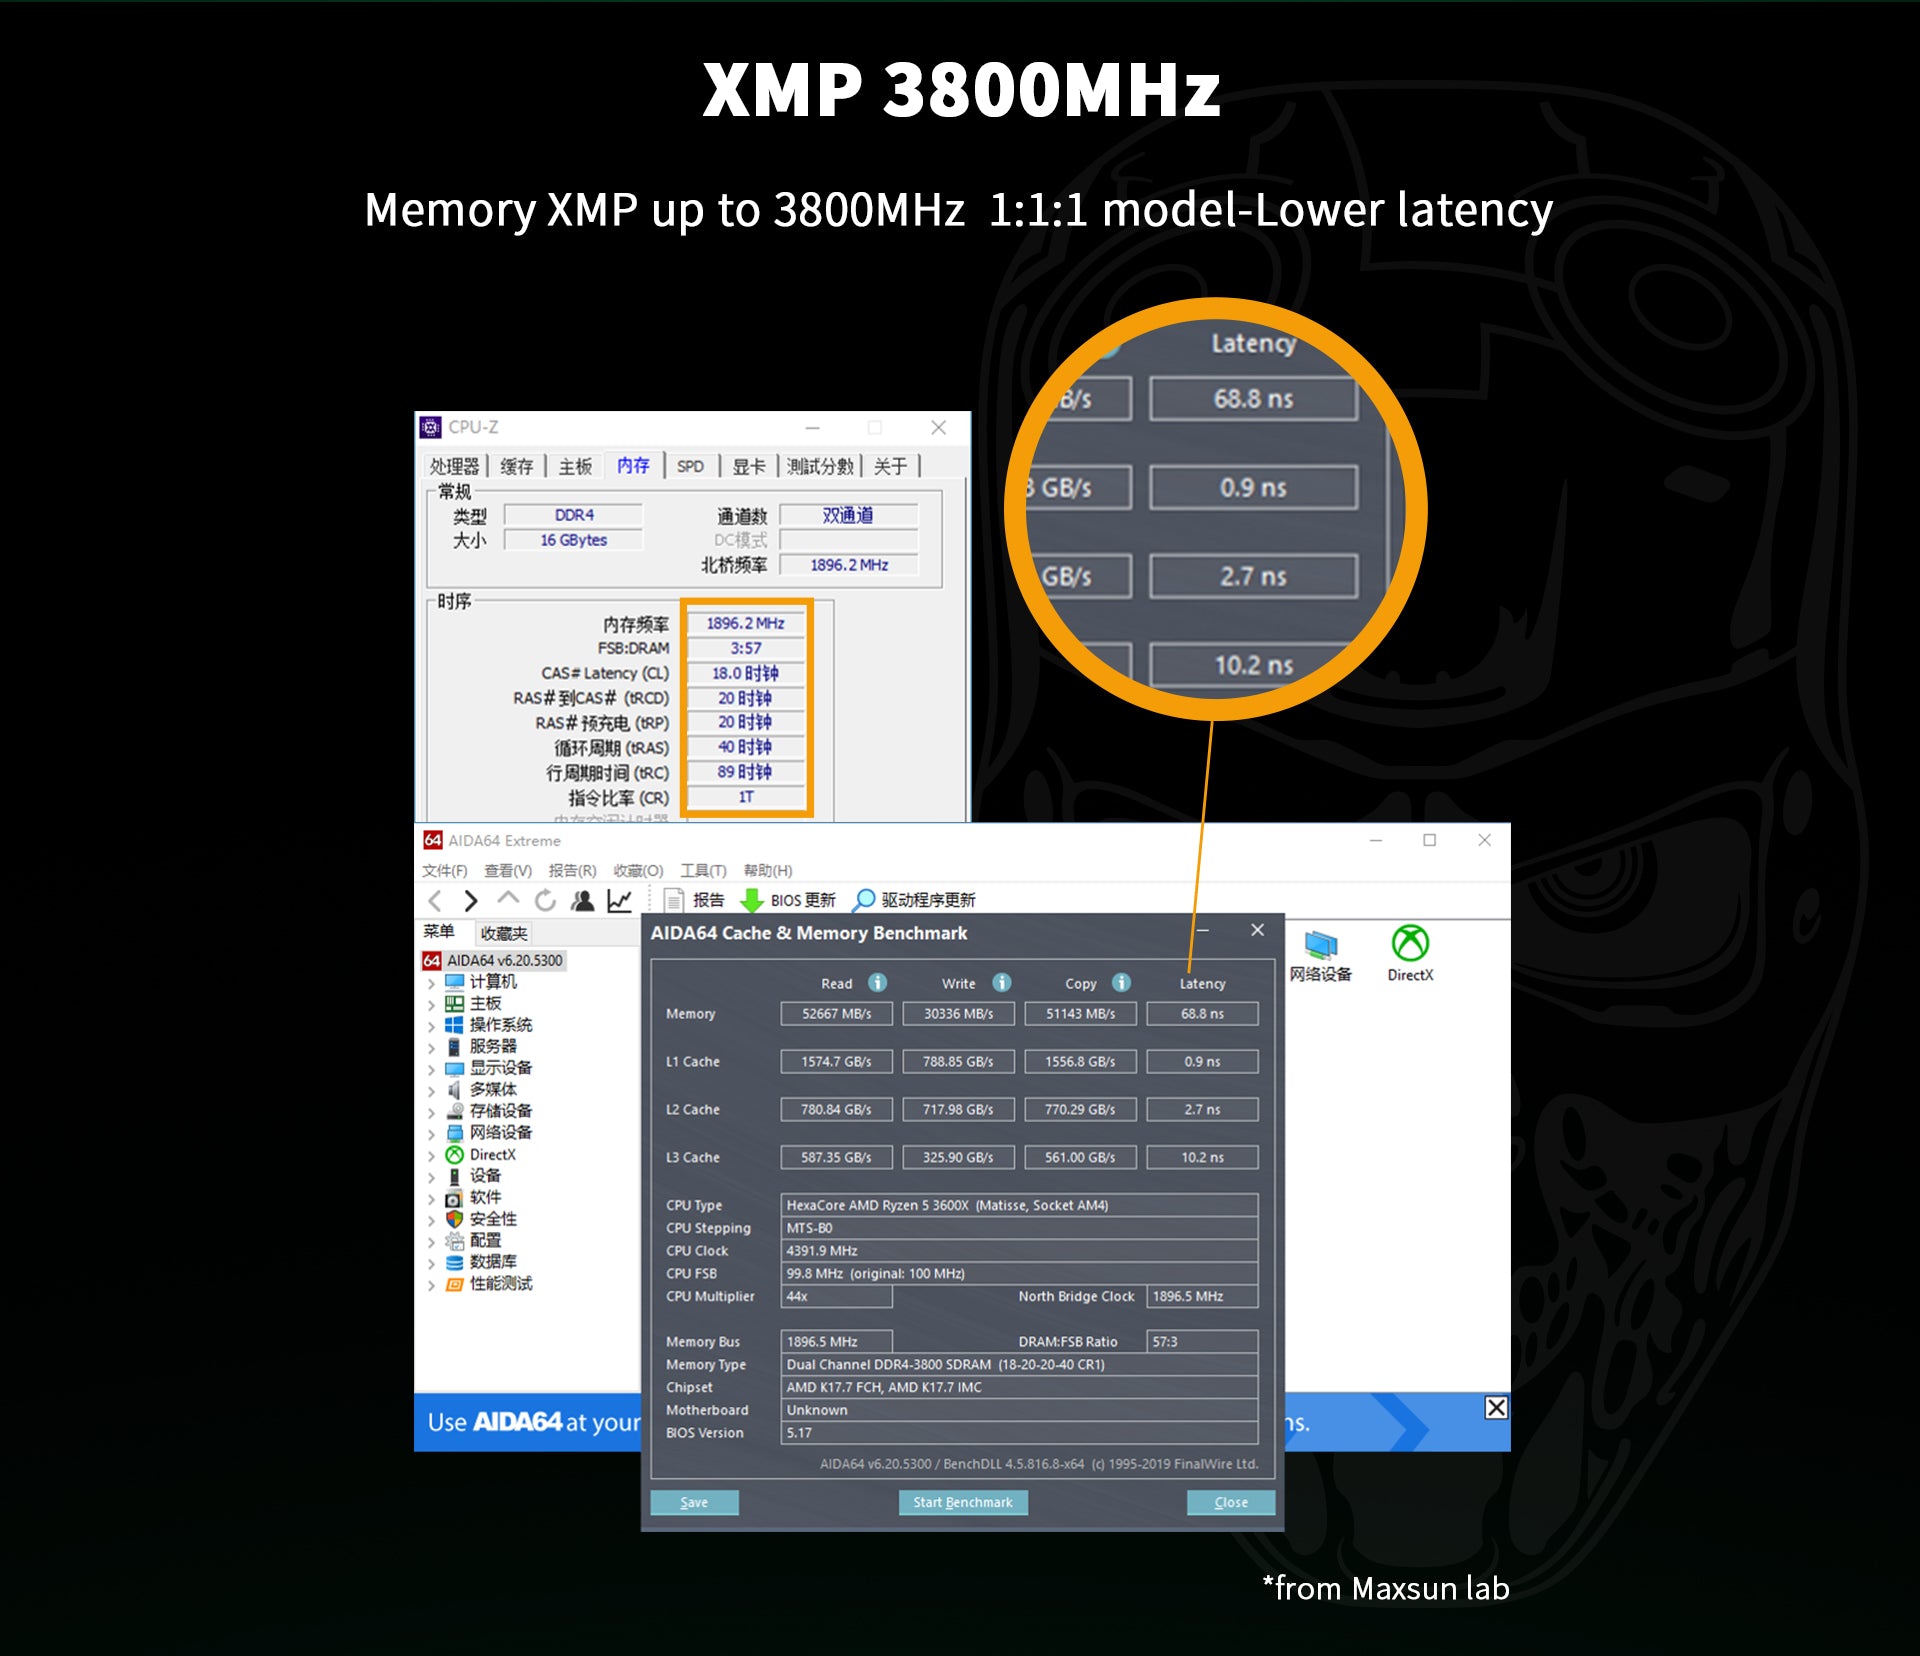Click the info icon beside Read column
This screenshot has height=1656, width=1920.
tap(877, 983)
